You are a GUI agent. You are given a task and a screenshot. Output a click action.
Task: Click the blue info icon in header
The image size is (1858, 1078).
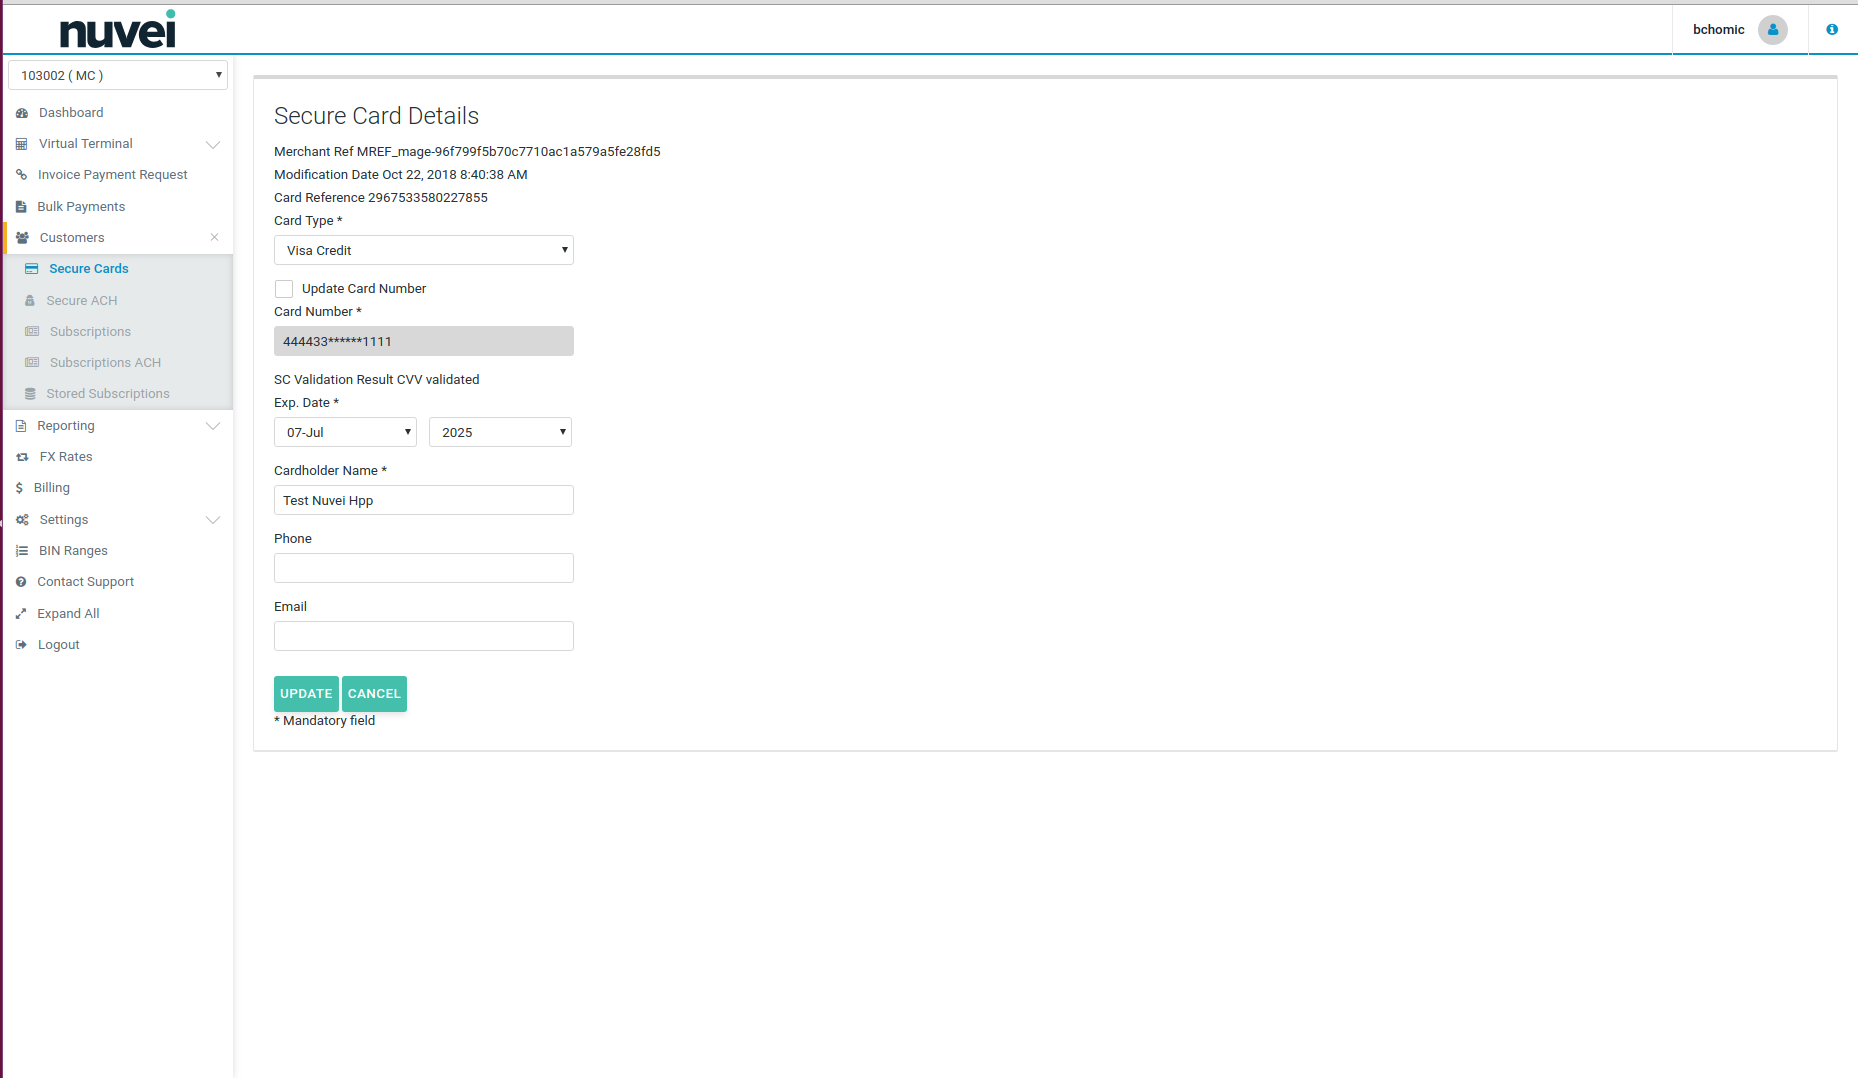coord(1831,30)
